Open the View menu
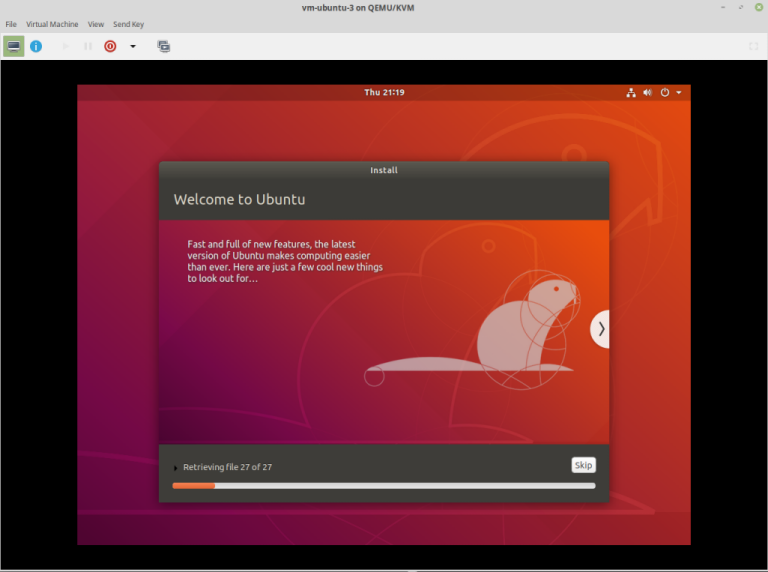Image resolution: width=768 pixels, height=572 pixels. (x=96, y=24)
